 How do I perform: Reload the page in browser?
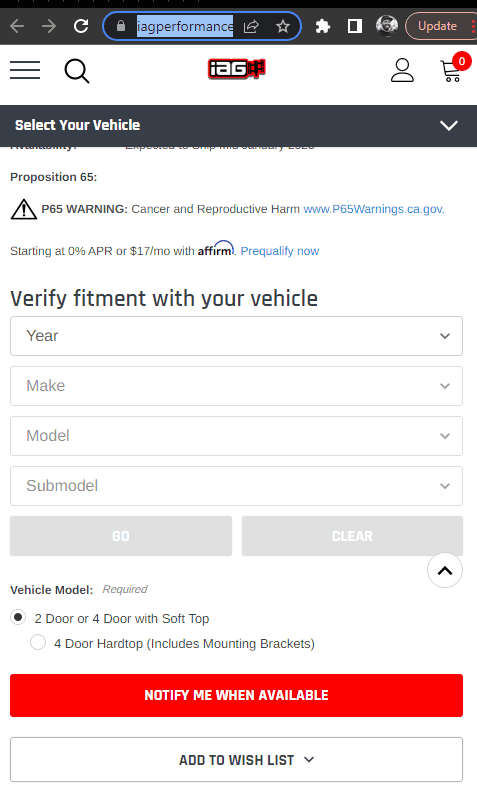point(81,26)
